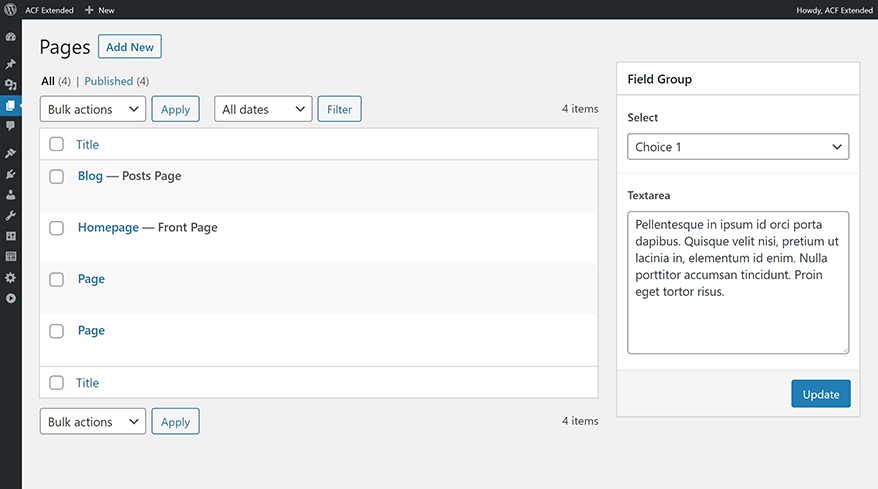The width and height of the screenshot is (878, 489).
Task: Open the top Bulk actions dropdown
Action: (93, 109)
